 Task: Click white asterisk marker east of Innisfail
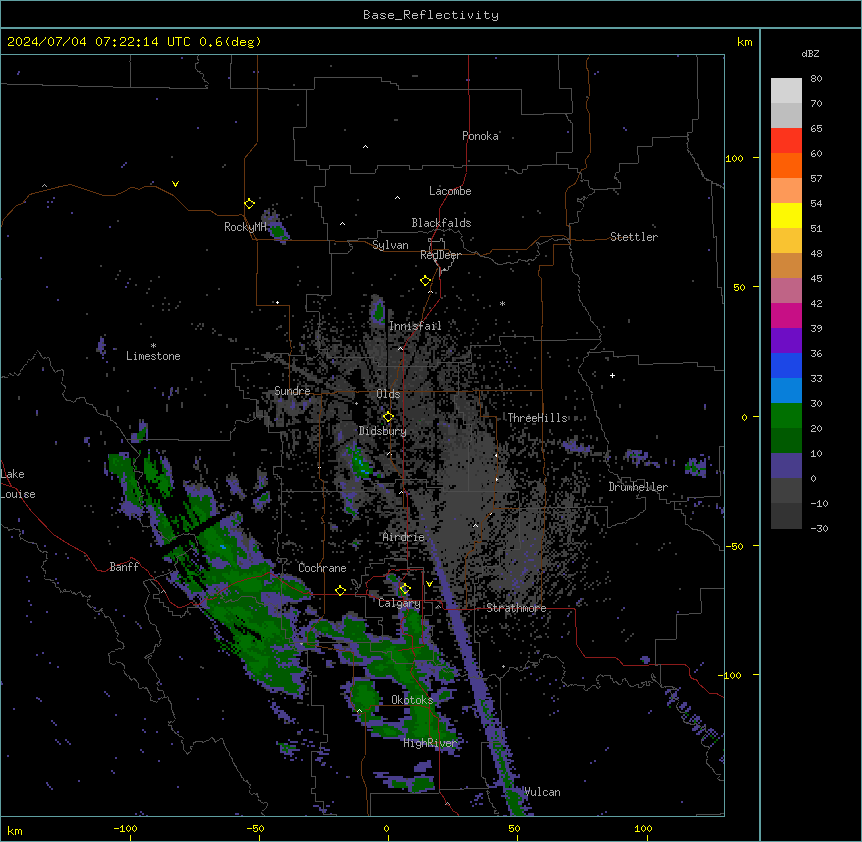pyautogui.click(x=502, y=303)
